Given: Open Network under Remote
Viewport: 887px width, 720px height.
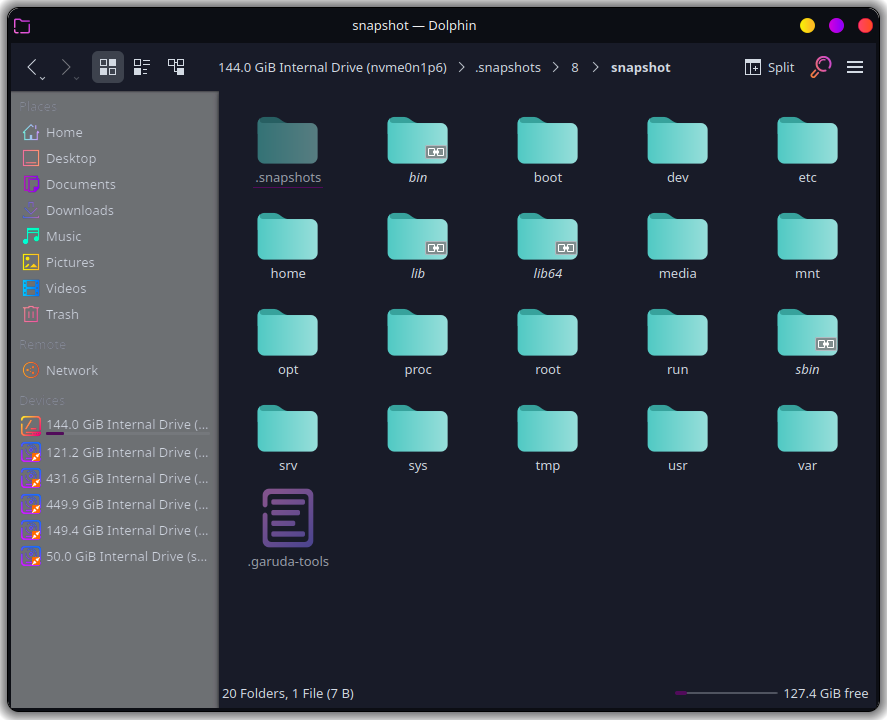Looking at the screenshot, I should coord(115,370).
